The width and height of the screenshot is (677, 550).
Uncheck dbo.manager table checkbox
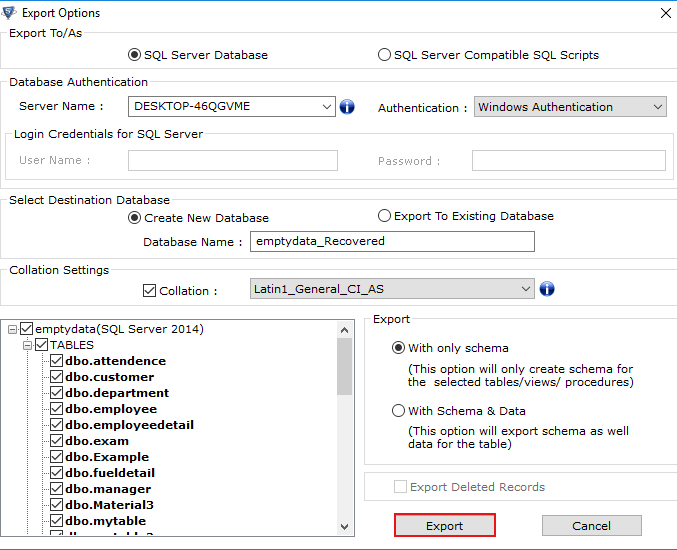tap(57, 488)
